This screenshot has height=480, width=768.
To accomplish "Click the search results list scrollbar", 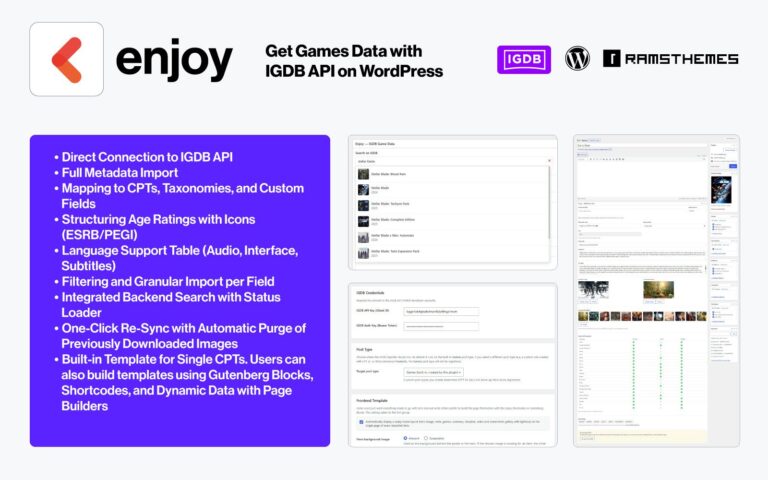I will tap(549, 203).
